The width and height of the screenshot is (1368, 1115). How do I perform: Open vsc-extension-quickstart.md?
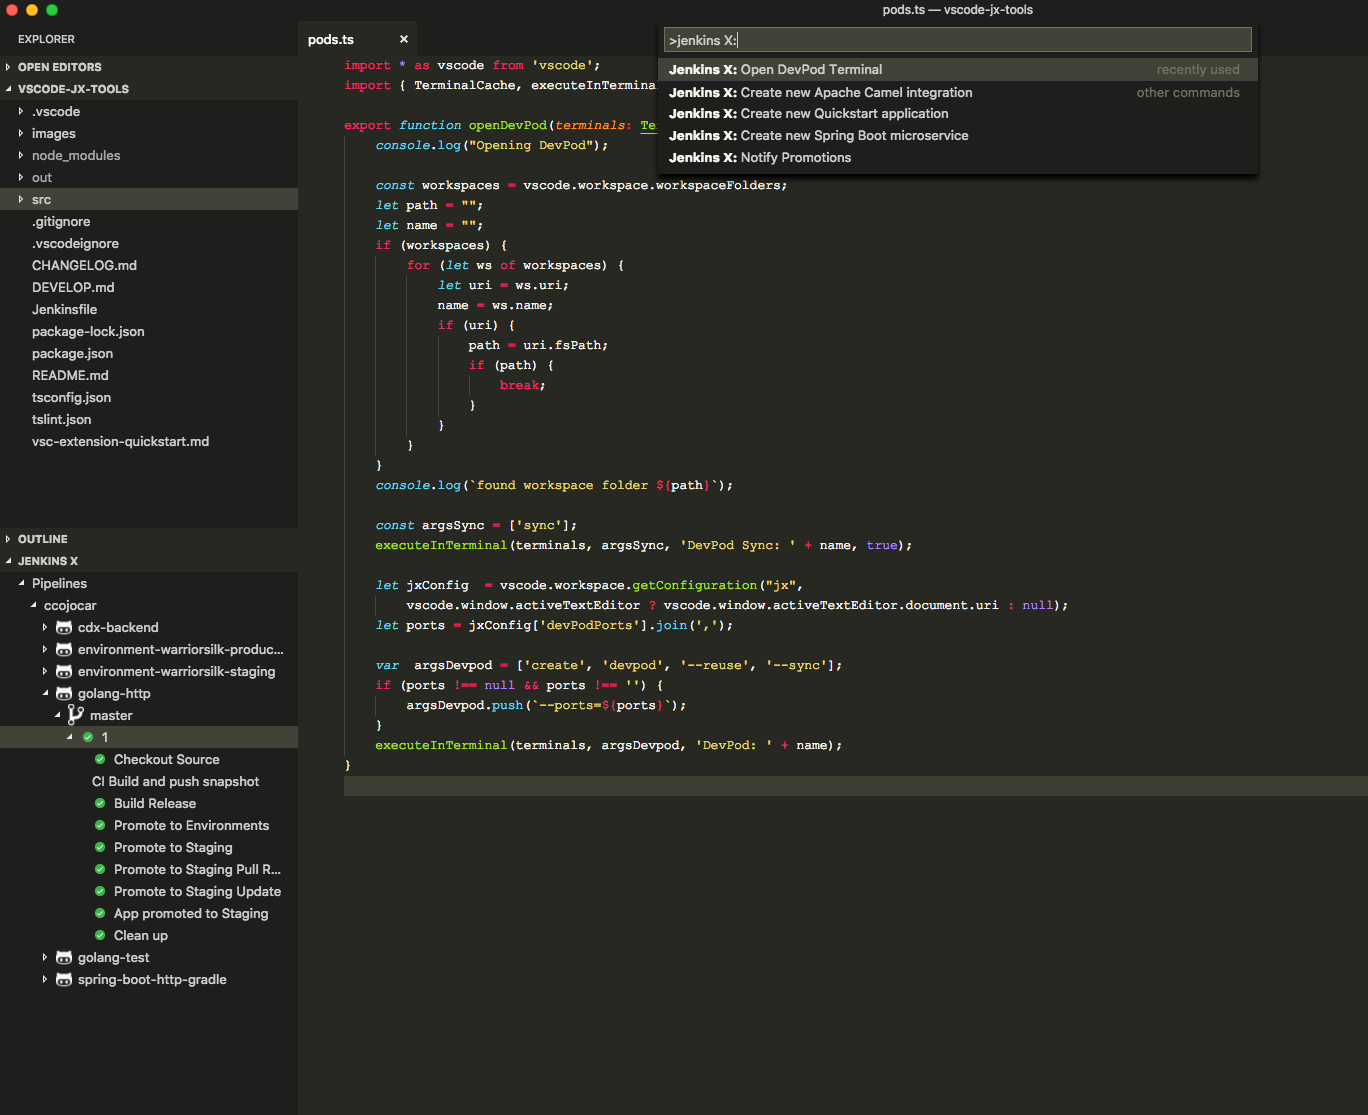click(149, 441)
